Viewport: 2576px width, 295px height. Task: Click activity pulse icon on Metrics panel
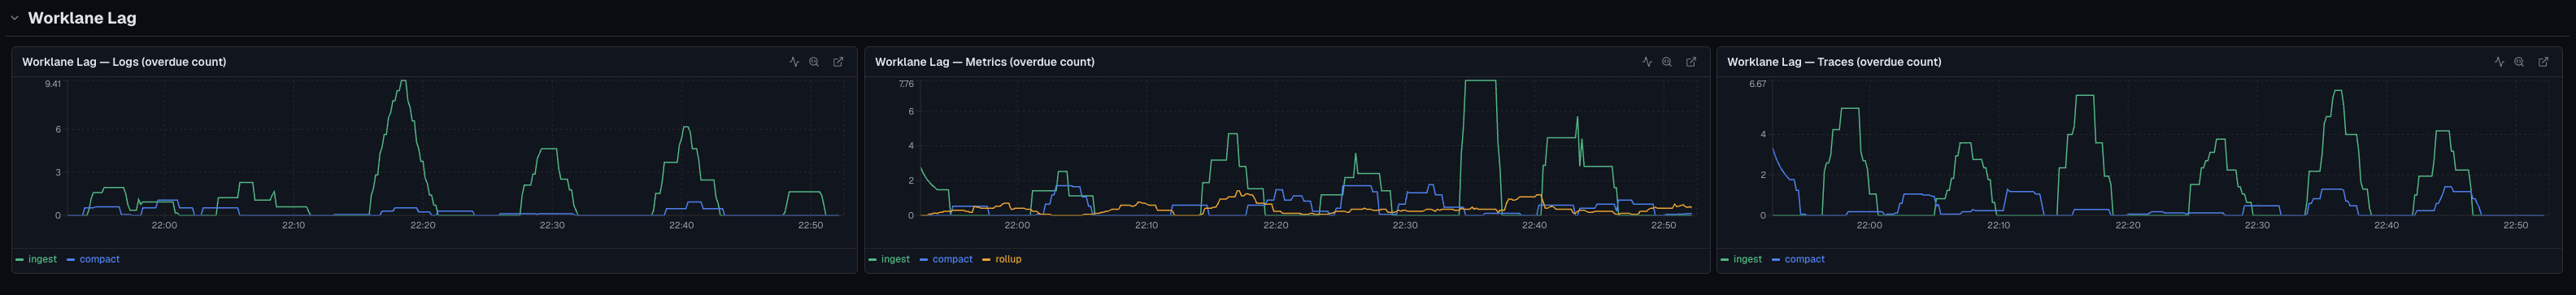pyautogui.click(x=1647, y=62)
